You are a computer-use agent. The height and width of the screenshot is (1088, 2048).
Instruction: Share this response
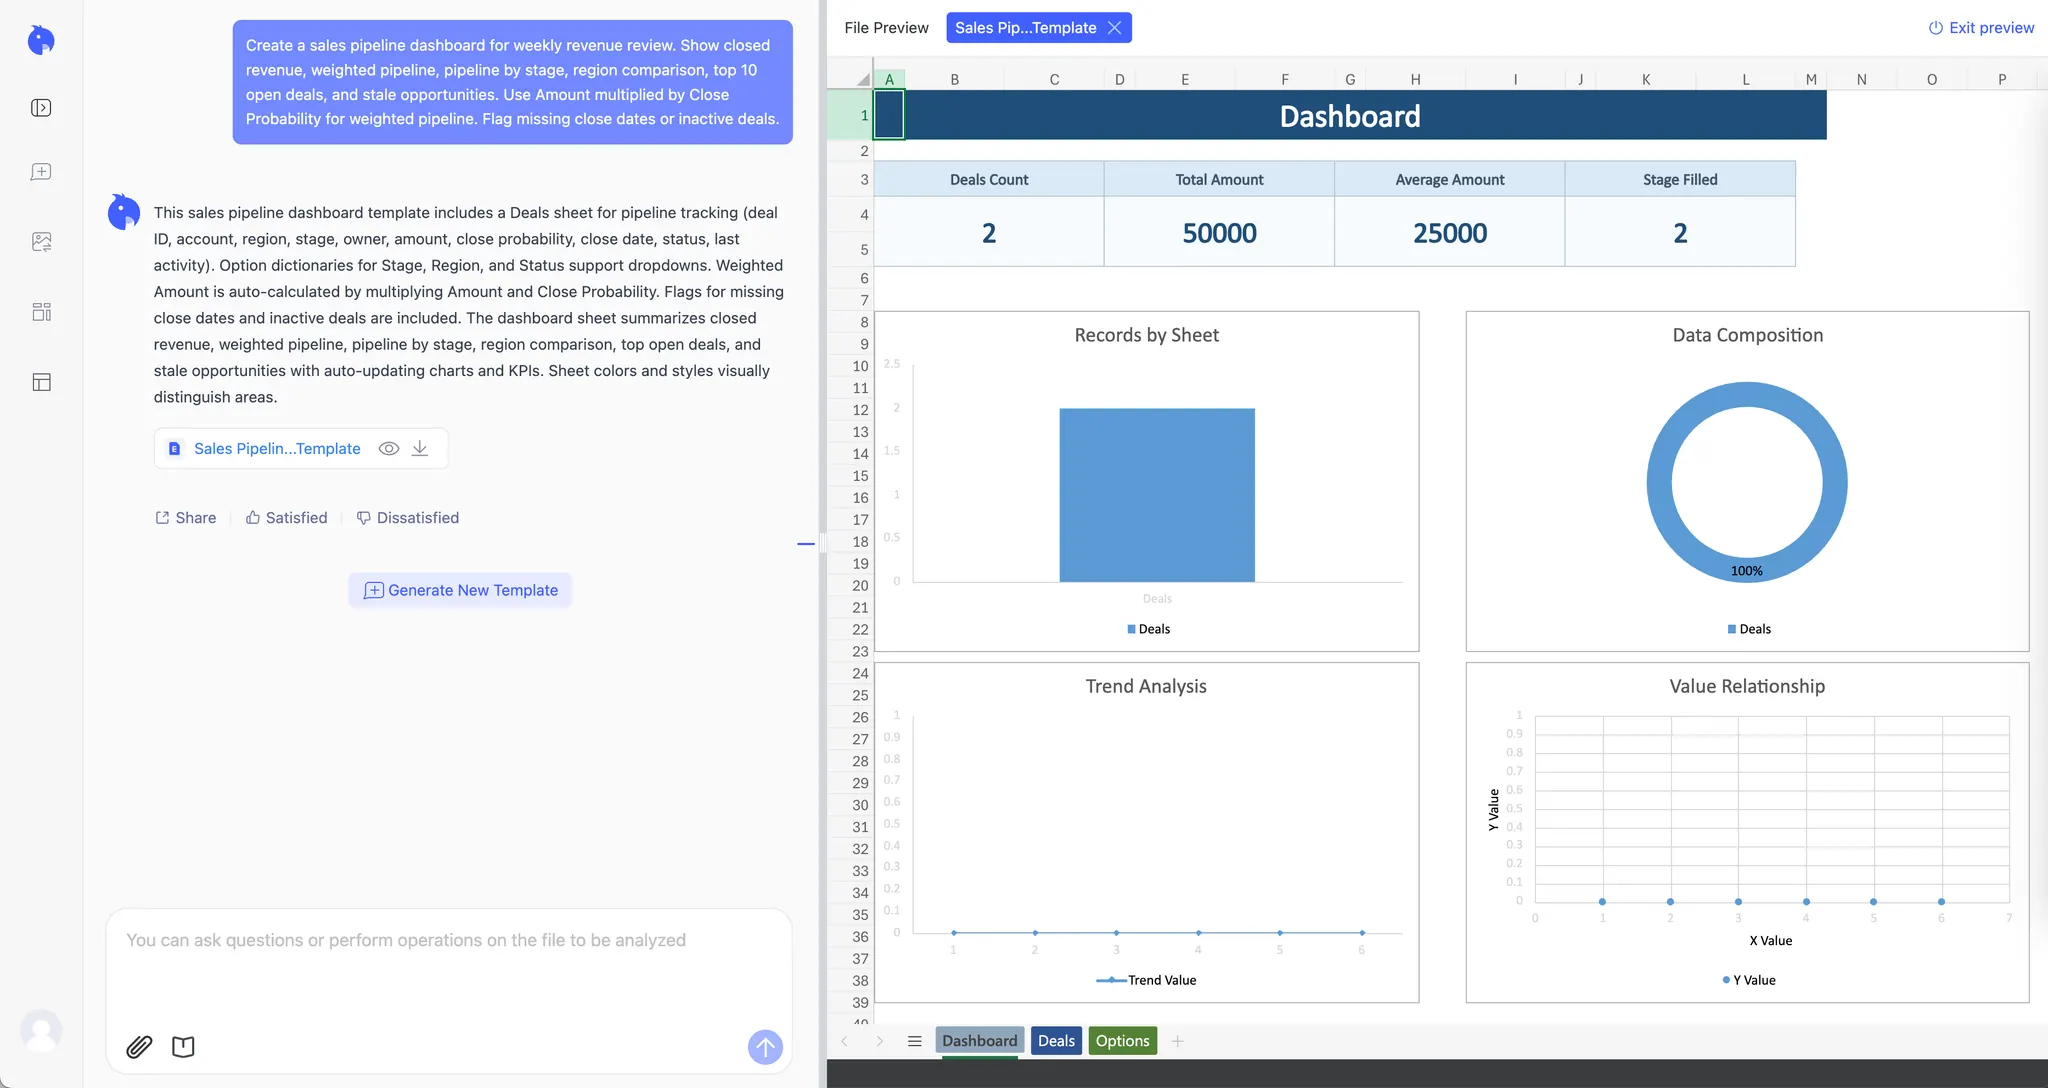click(x=186, y=518)
